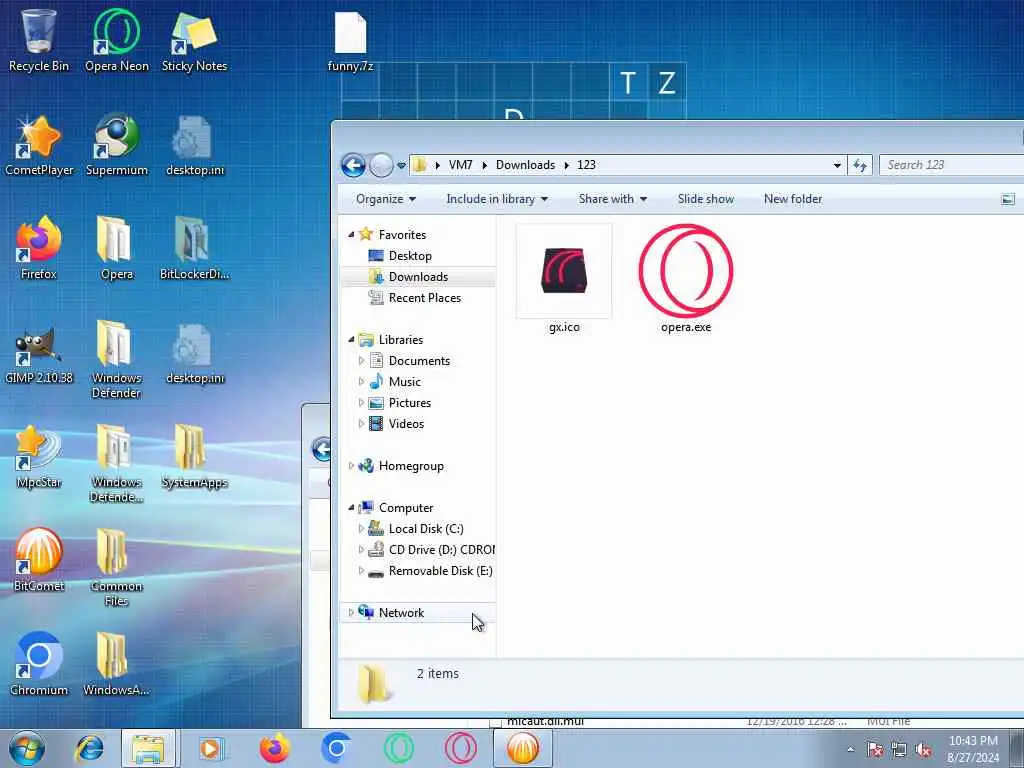Image resolution: width=1024 pixels, height=768 pixels.
Task: Select the funny.7z file on the desktop
Action: click(351, 42)
